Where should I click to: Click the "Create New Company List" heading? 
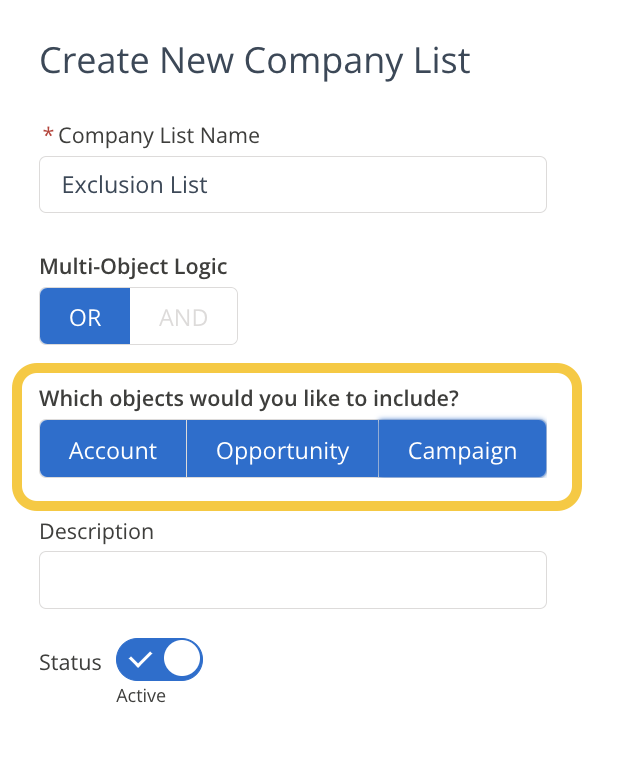click(x=254, y=61)
